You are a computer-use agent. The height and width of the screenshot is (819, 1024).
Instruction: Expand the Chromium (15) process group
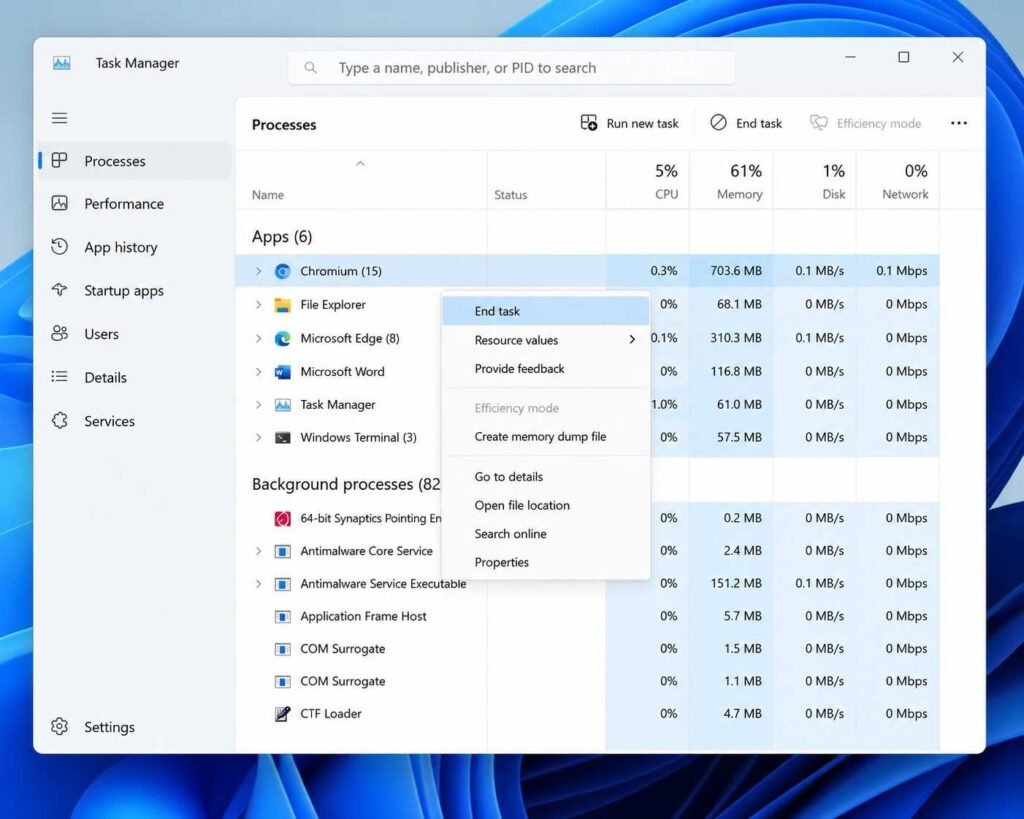coord(258,271)
